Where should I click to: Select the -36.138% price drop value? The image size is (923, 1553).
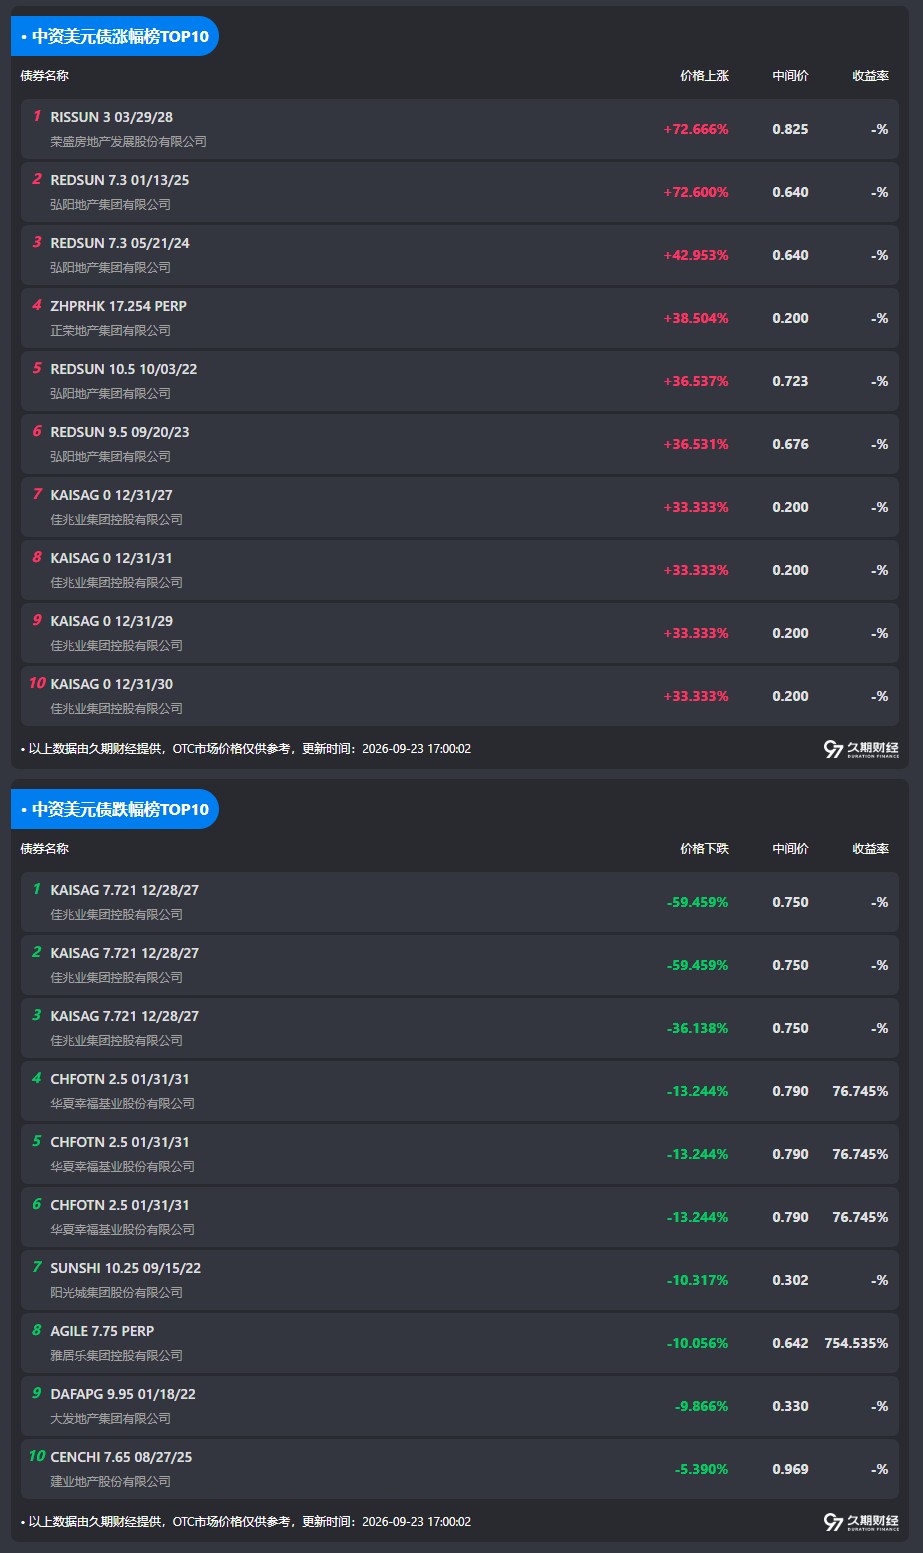coord(697,1028)
